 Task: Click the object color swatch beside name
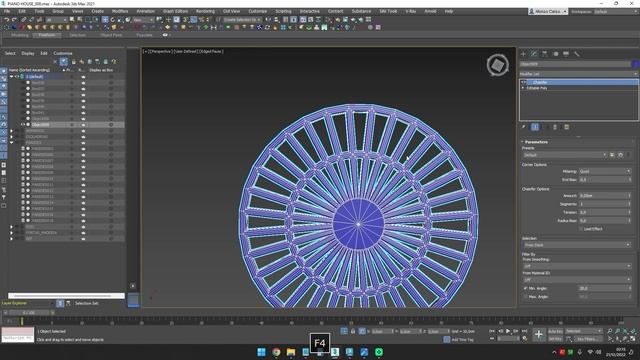635,64
